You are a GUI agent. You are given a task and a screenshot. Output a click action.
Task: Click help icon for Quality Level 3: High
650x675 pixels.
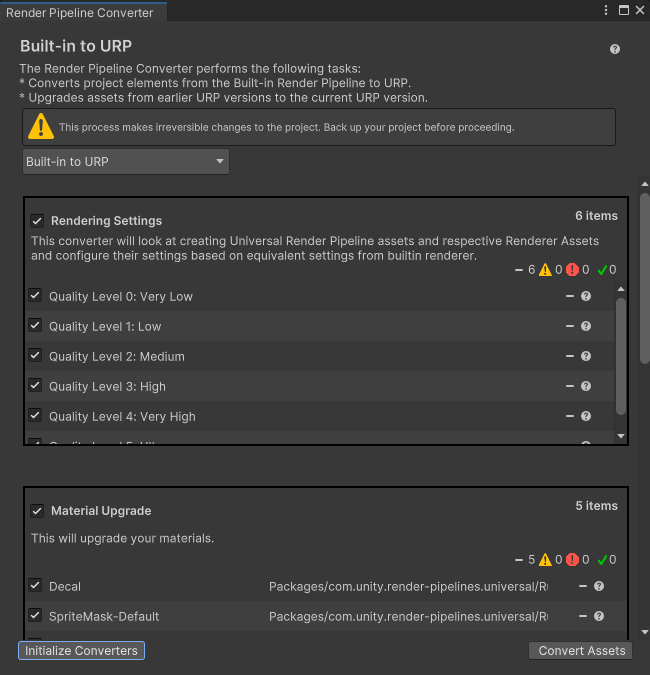click(586, 386)
